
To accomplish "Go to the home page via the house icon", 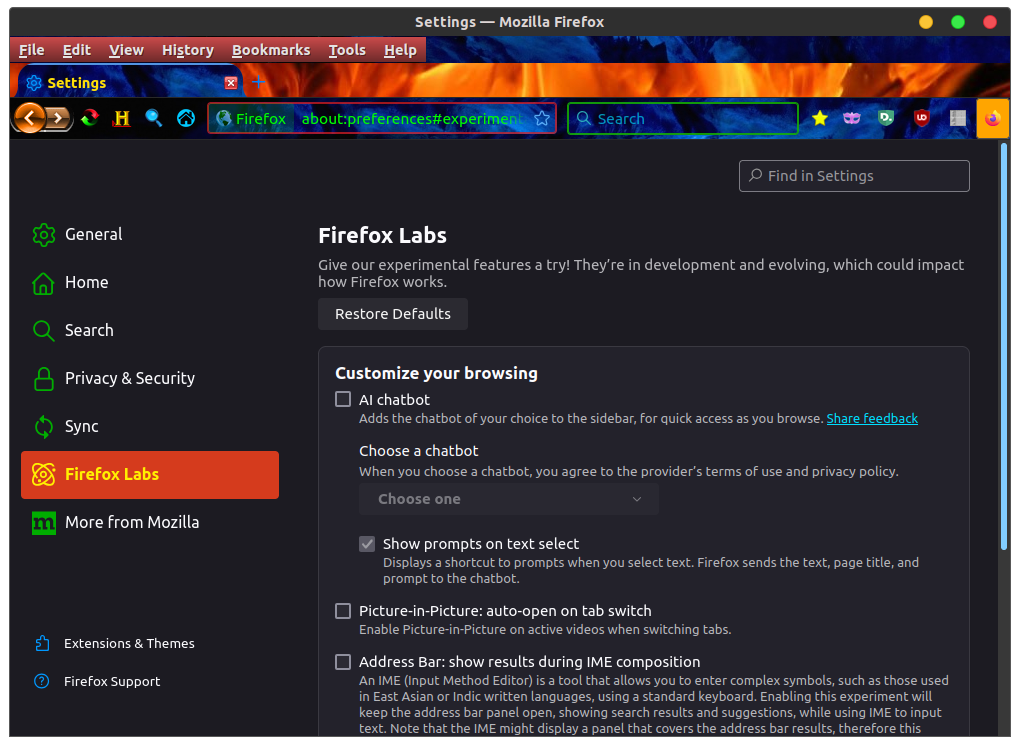I will click(x=186, y=118).
